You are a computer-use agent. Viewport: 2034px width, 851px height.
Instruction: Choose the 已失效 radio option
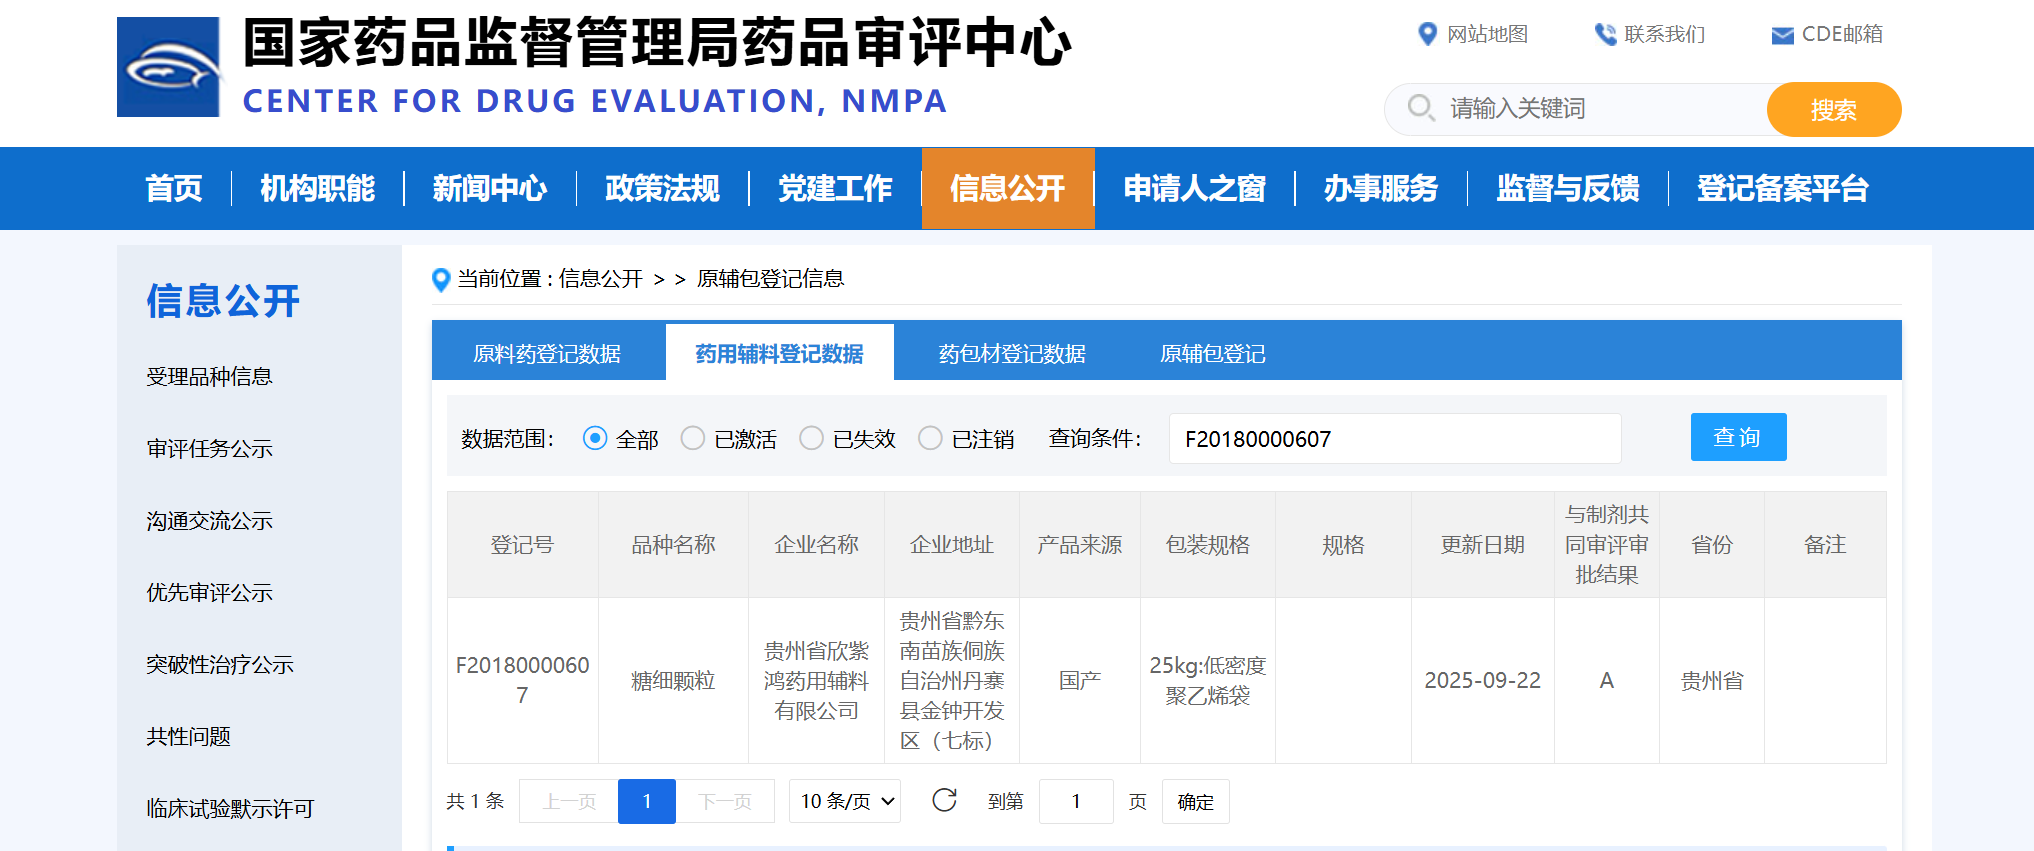[x=811, y=439]
